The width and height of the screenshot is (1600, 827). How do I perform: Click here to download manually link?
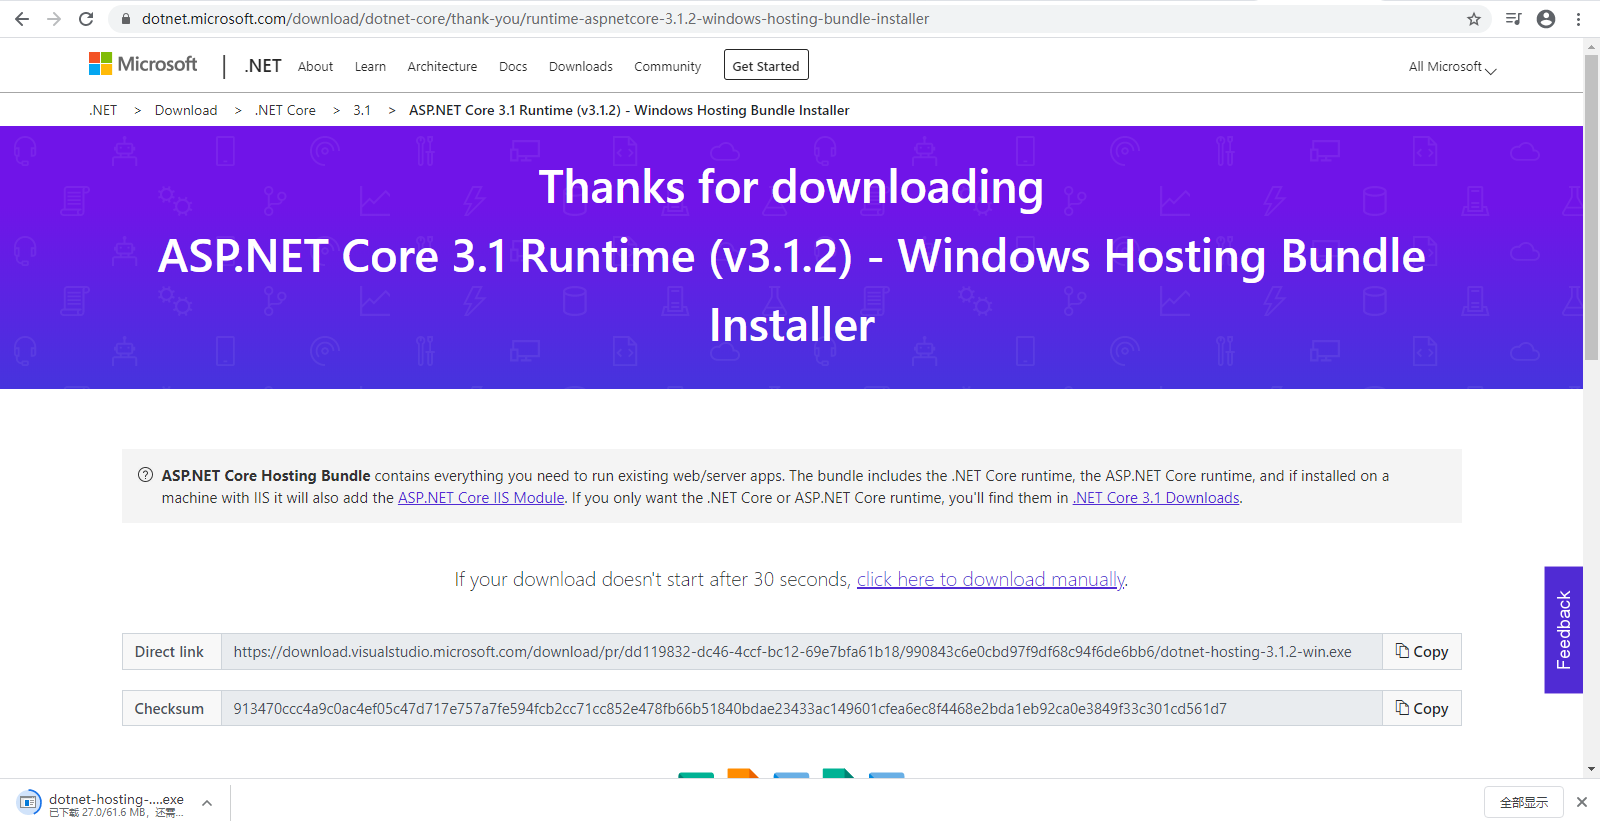click(x=991, y=579)
